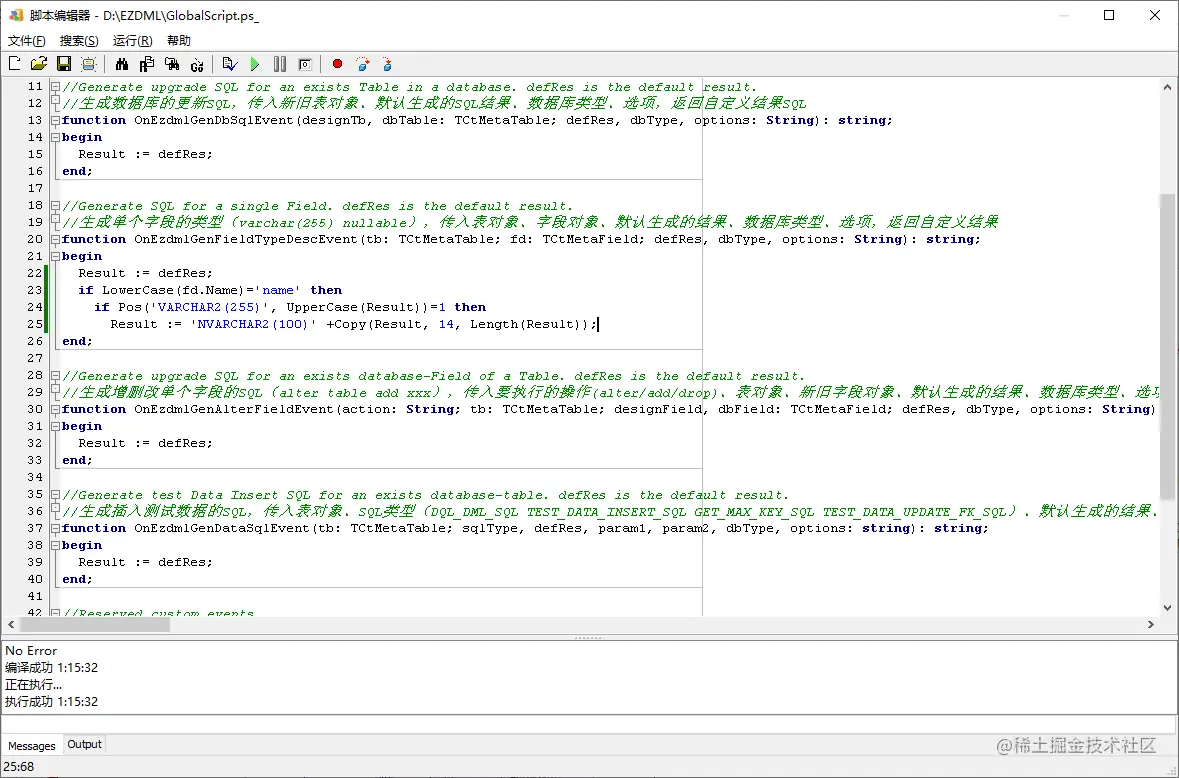The width and height of the screenshot is (1179, 778).
Task: Collapse function fold at line 30
Action: point(55,409)
